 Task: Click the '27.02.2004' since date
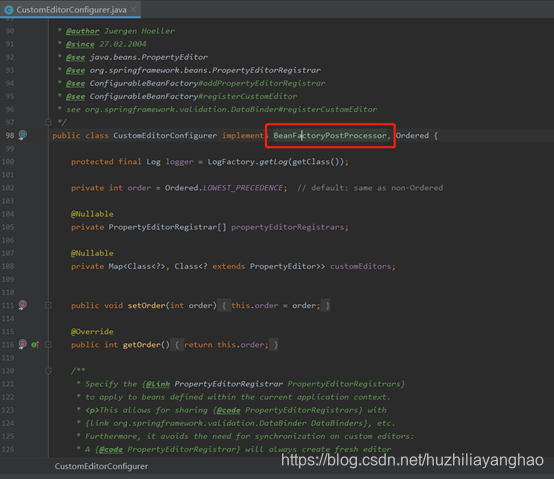(x=123, y=44)
